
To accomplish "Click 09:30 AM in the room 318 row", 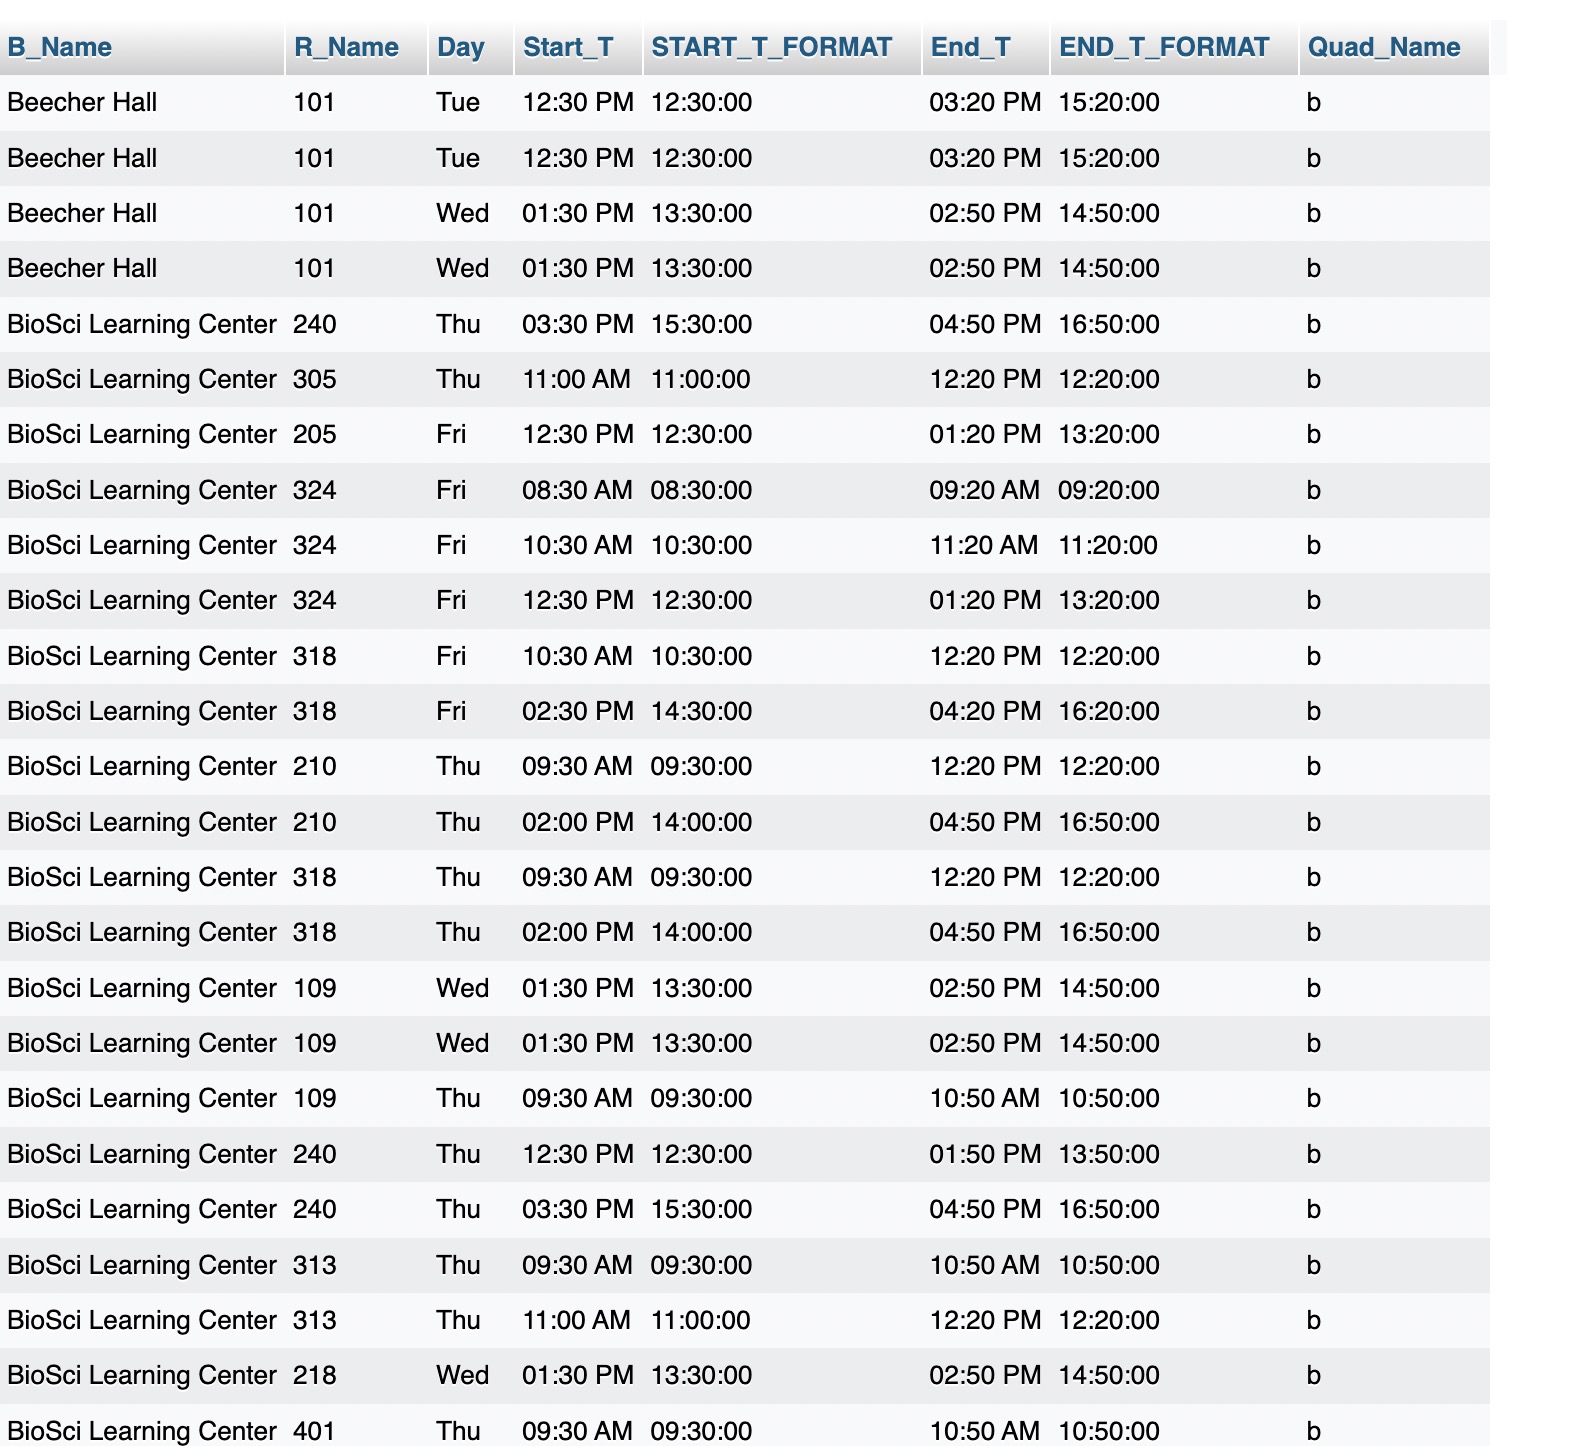I will pyautogui.click(x=577, y=877).
